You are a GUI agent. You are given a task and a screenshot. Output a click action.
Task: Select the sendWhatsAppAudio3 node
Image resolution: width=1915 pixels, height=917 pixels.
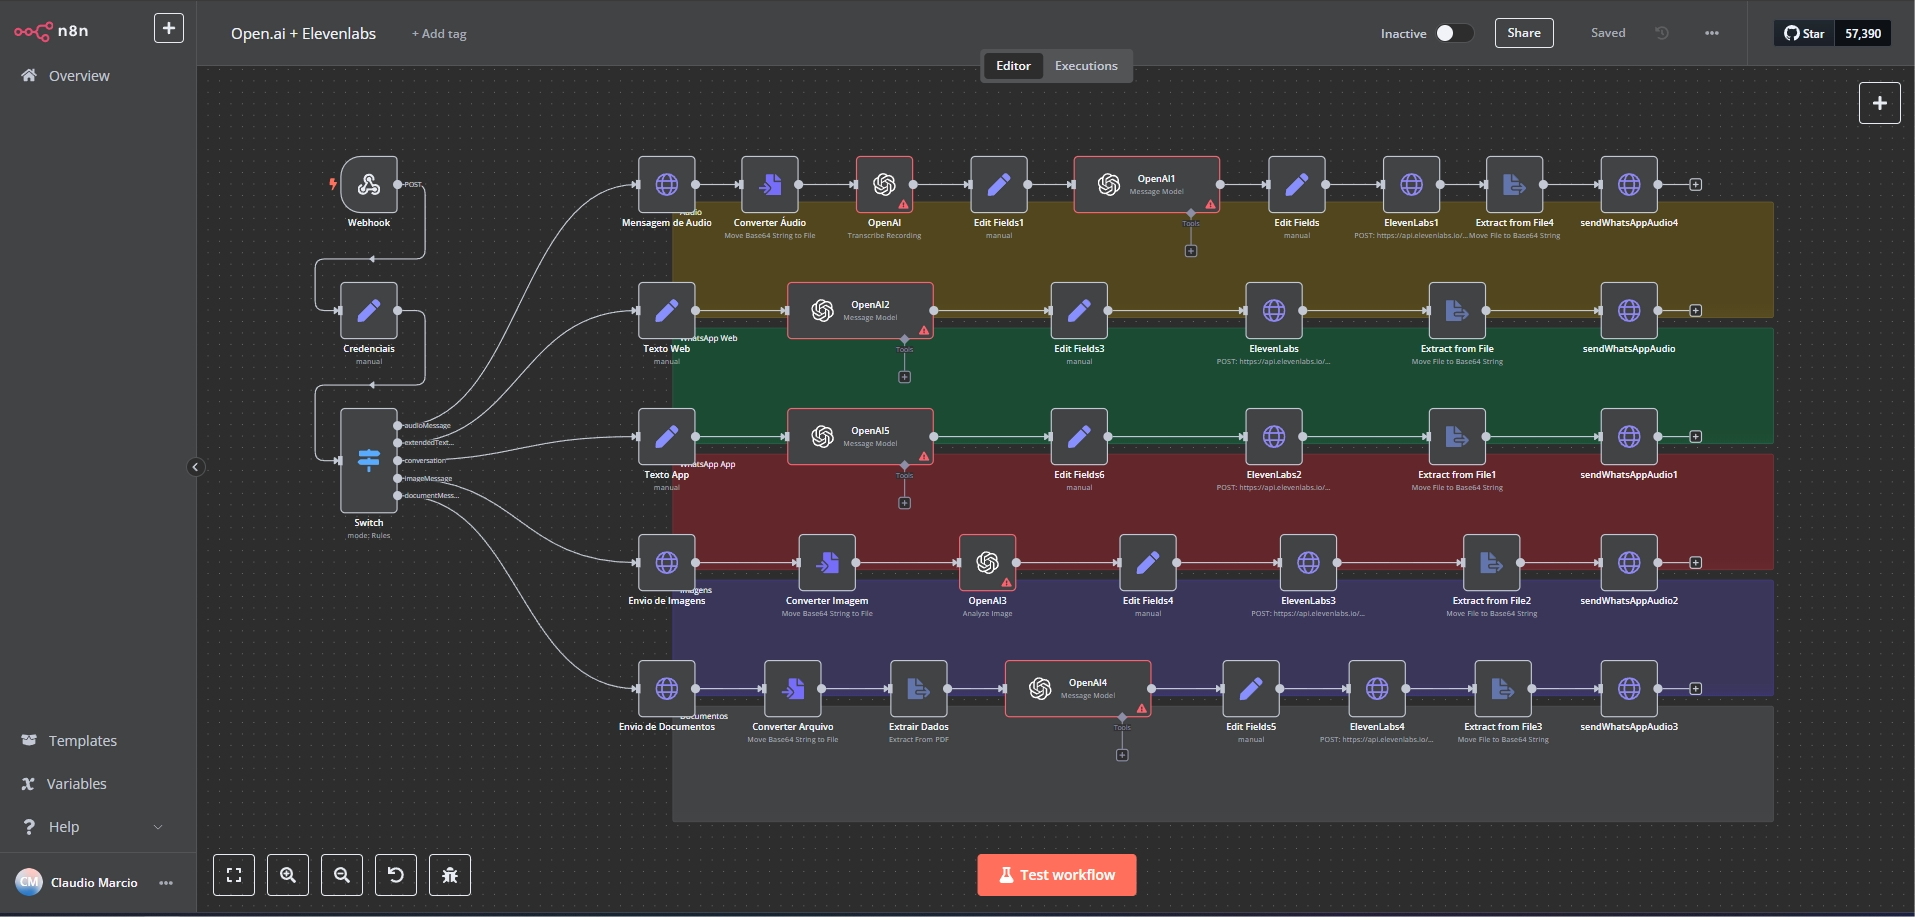[x=1629, y=688]
